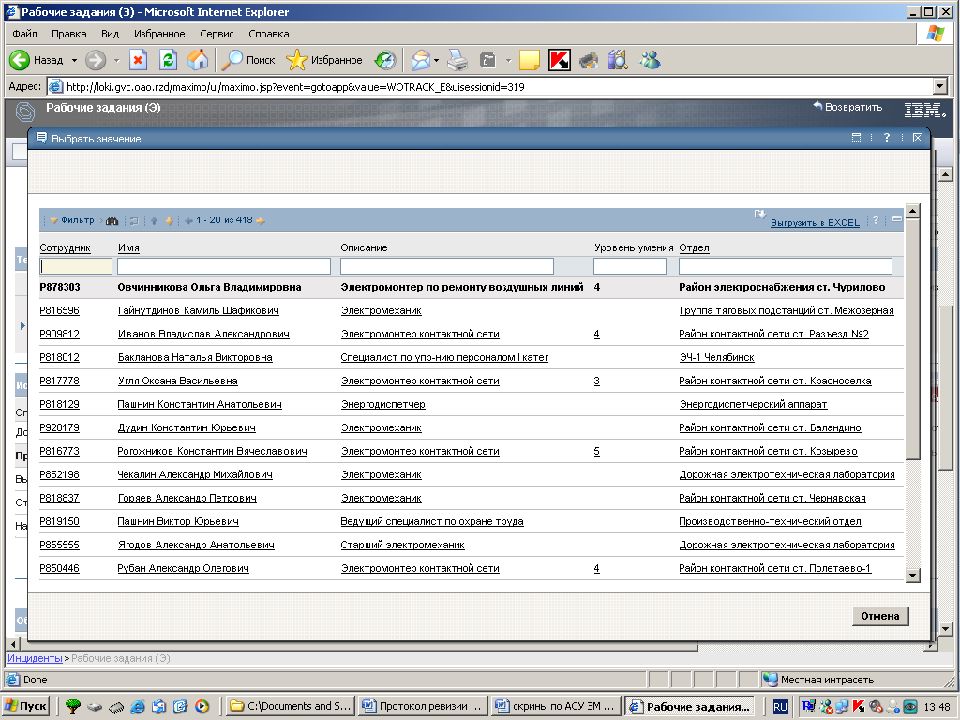The width and height of the screenshot is (960, 720).
Task: Click the binoculars search icon in table toolbar
Action: 111,220
